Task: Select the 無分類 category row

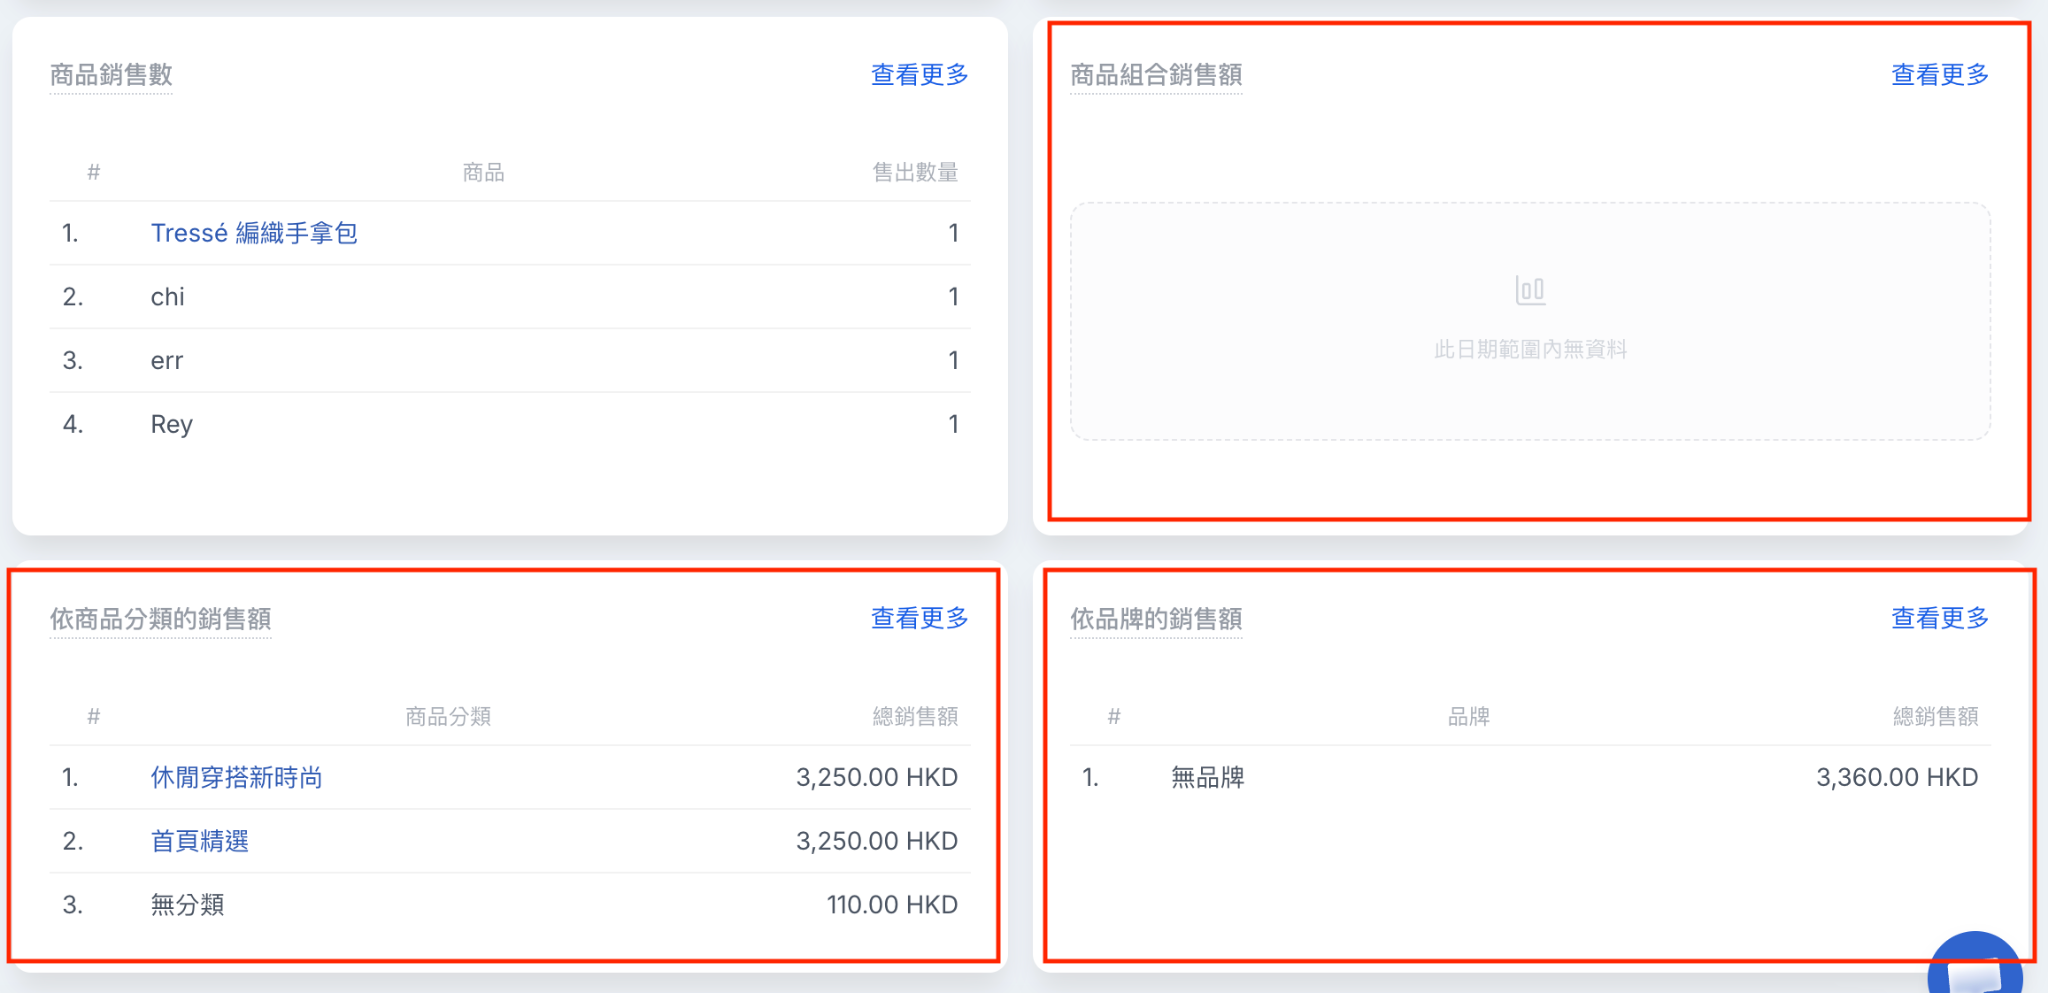Action: (x=510, y=905)
